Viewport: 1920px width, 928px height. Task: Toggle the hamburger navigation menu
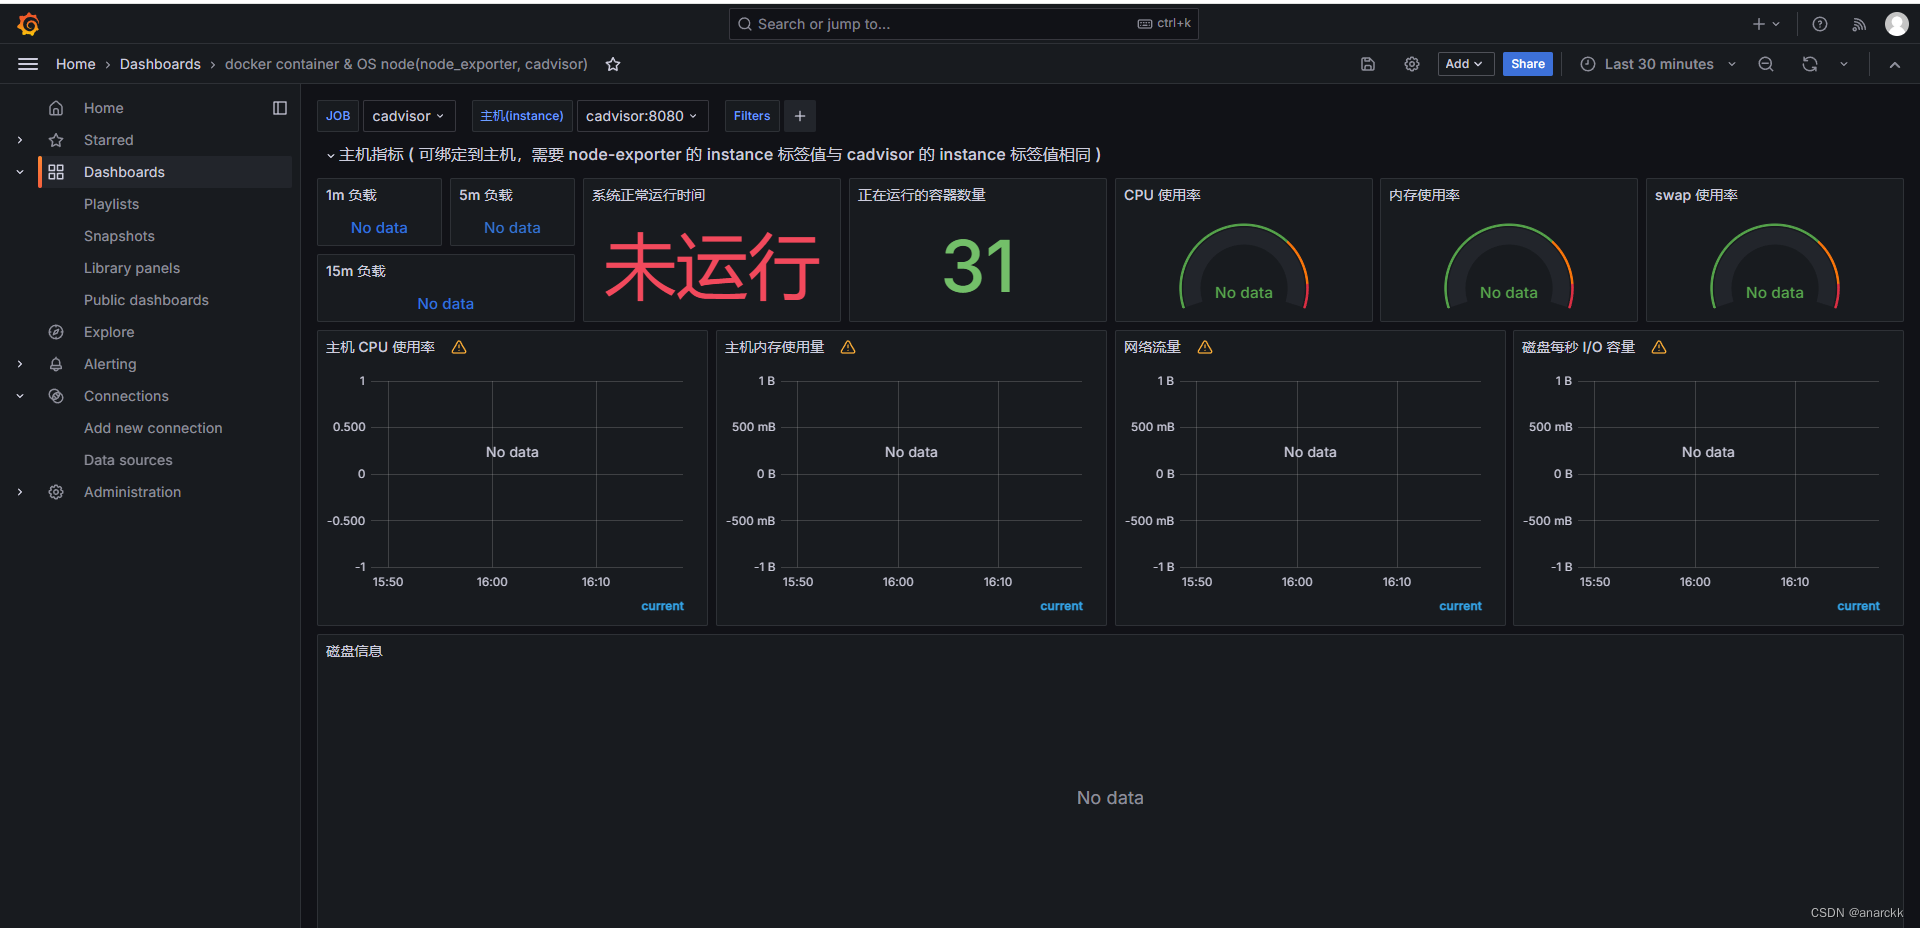tap(28, 64)
